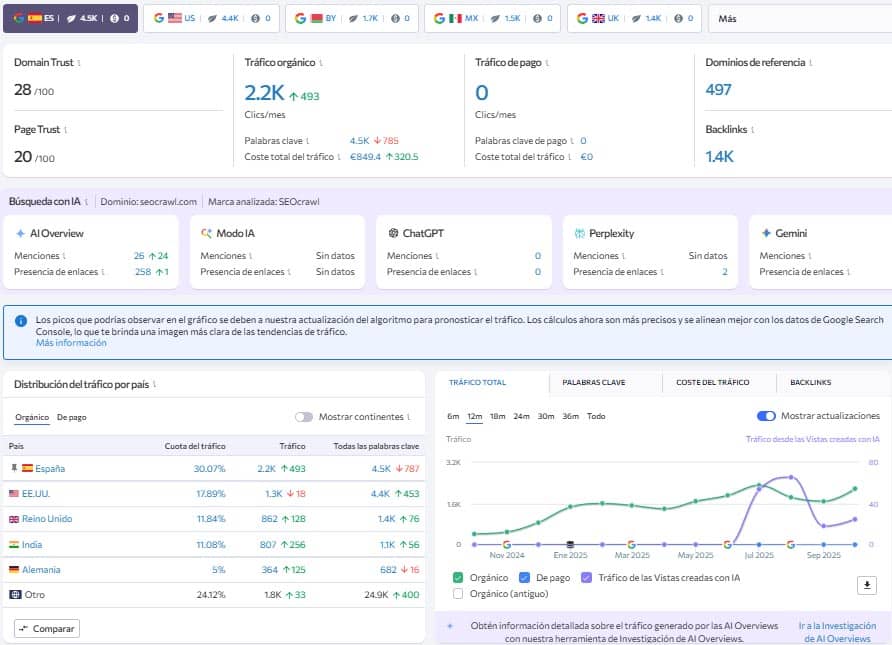Image resolution: width=892 pixels, height=645 pixels.
Task: Click the download chart icon button
Action: (x=867, y=585)
